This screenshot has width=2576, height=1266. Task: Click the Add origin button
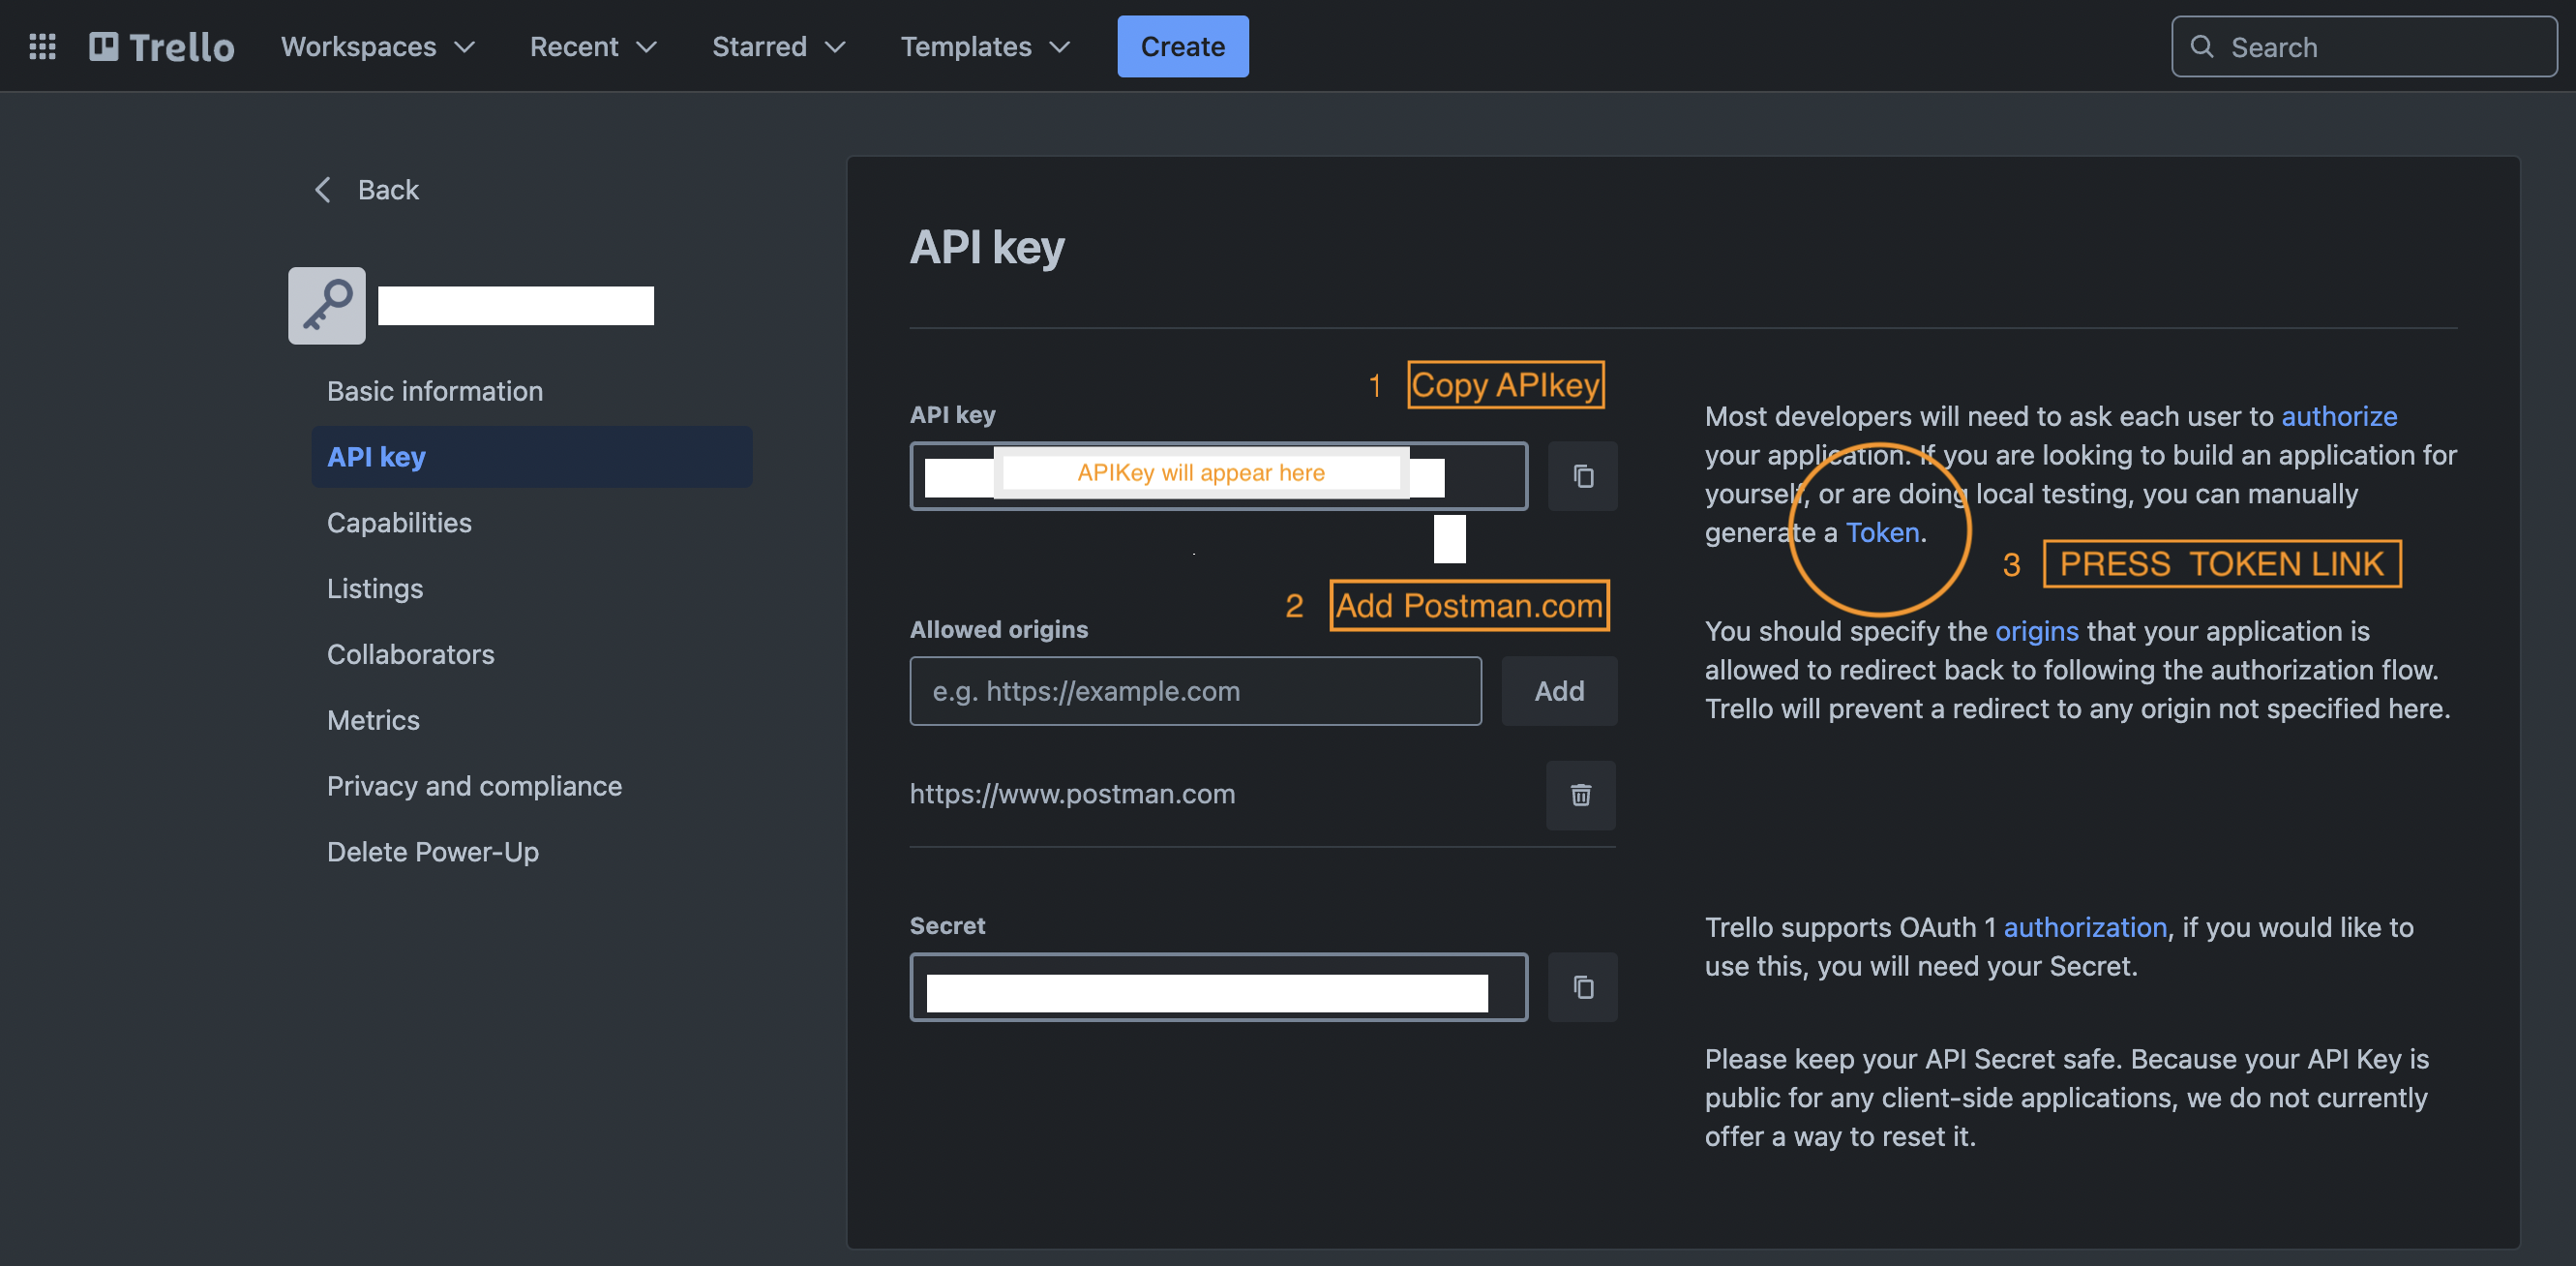1558,691
